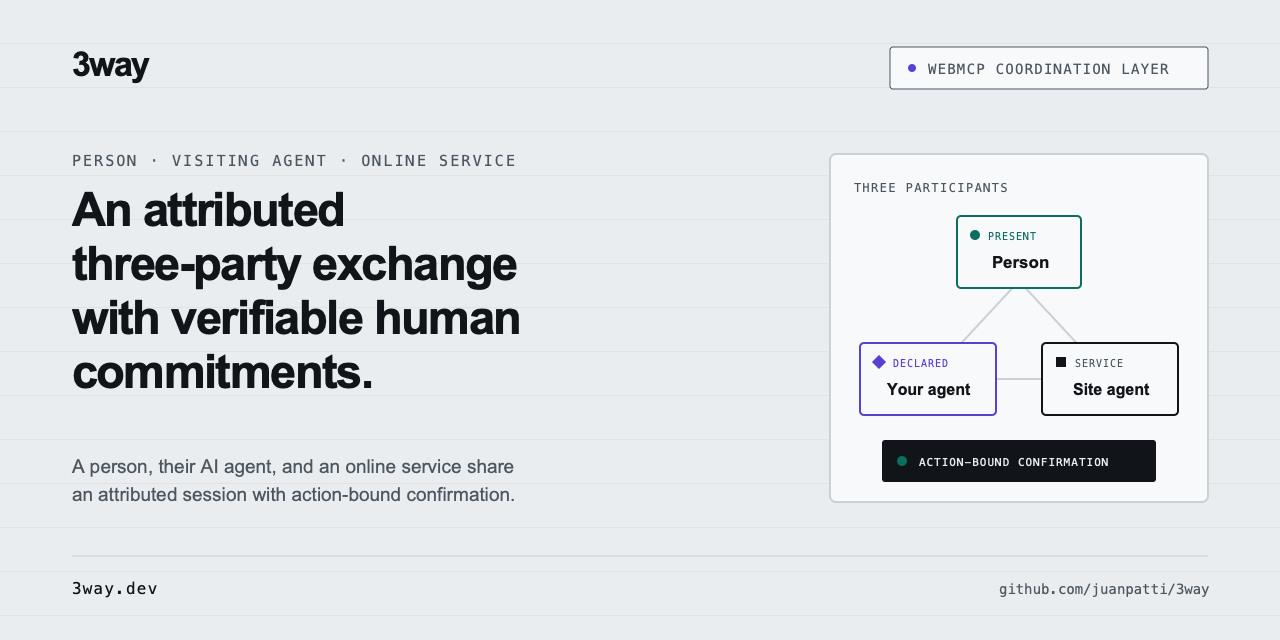Select the Your agent box
Screen dimensions: 1280x640
pos(928,379)
